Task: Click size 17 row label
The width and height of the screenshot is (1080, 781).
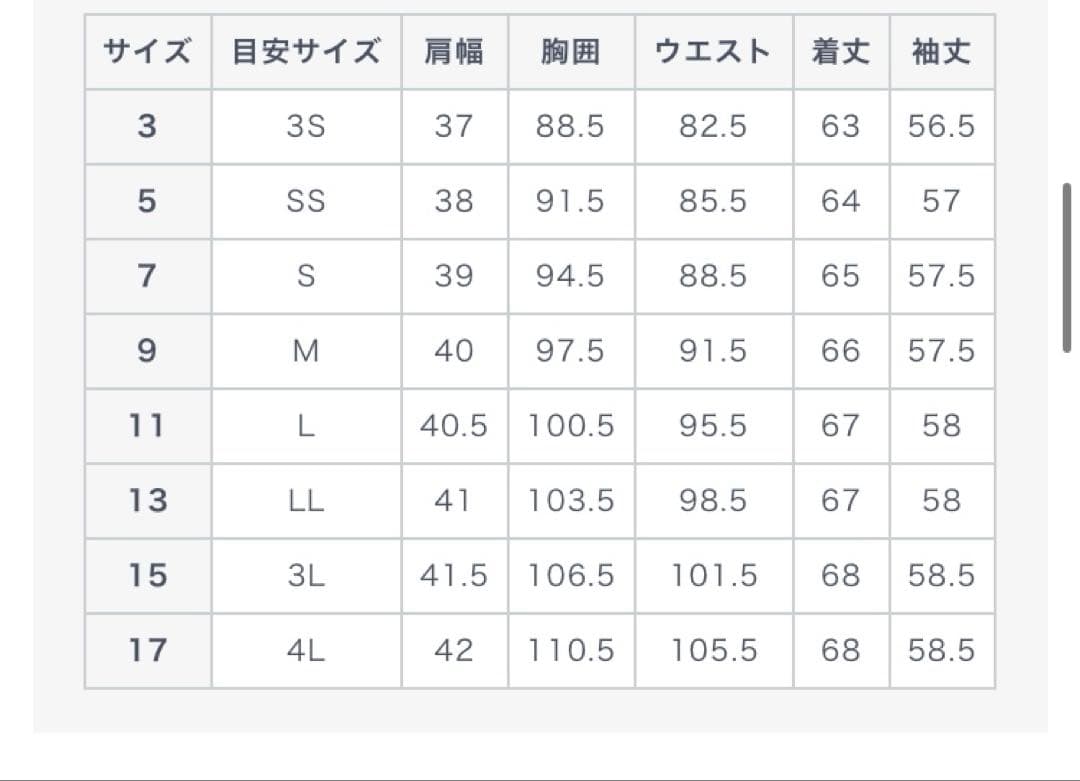Action: (x=147, y=651)
